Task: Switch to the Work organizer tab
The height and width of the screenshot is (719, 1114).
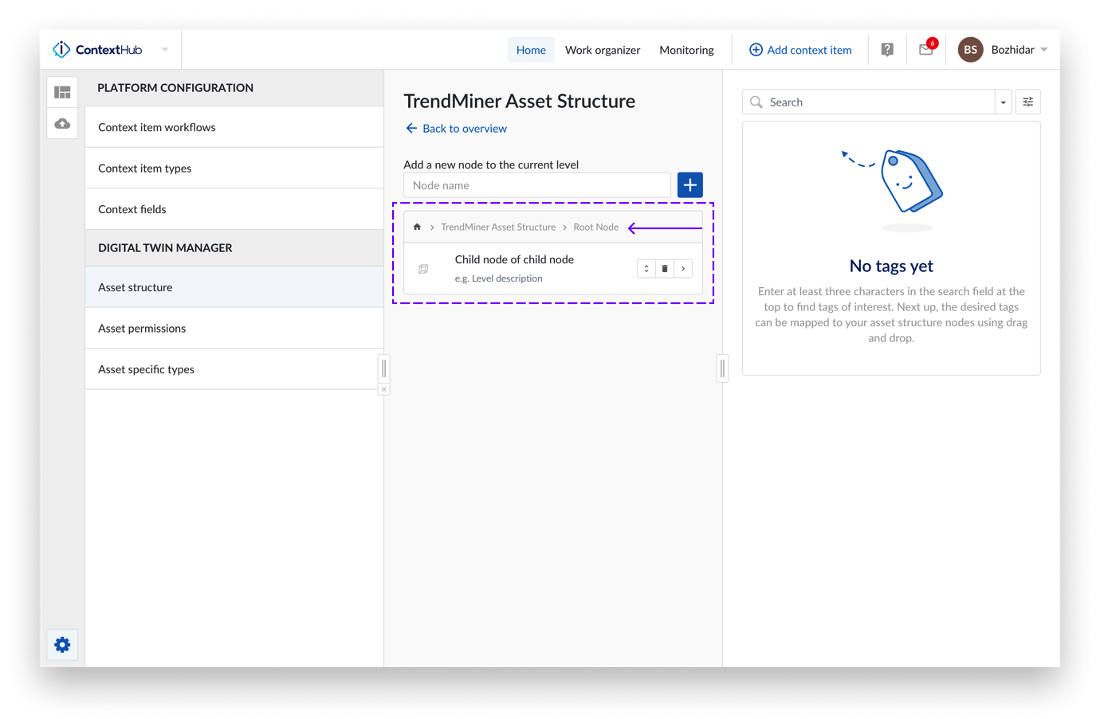Action: 602,50
